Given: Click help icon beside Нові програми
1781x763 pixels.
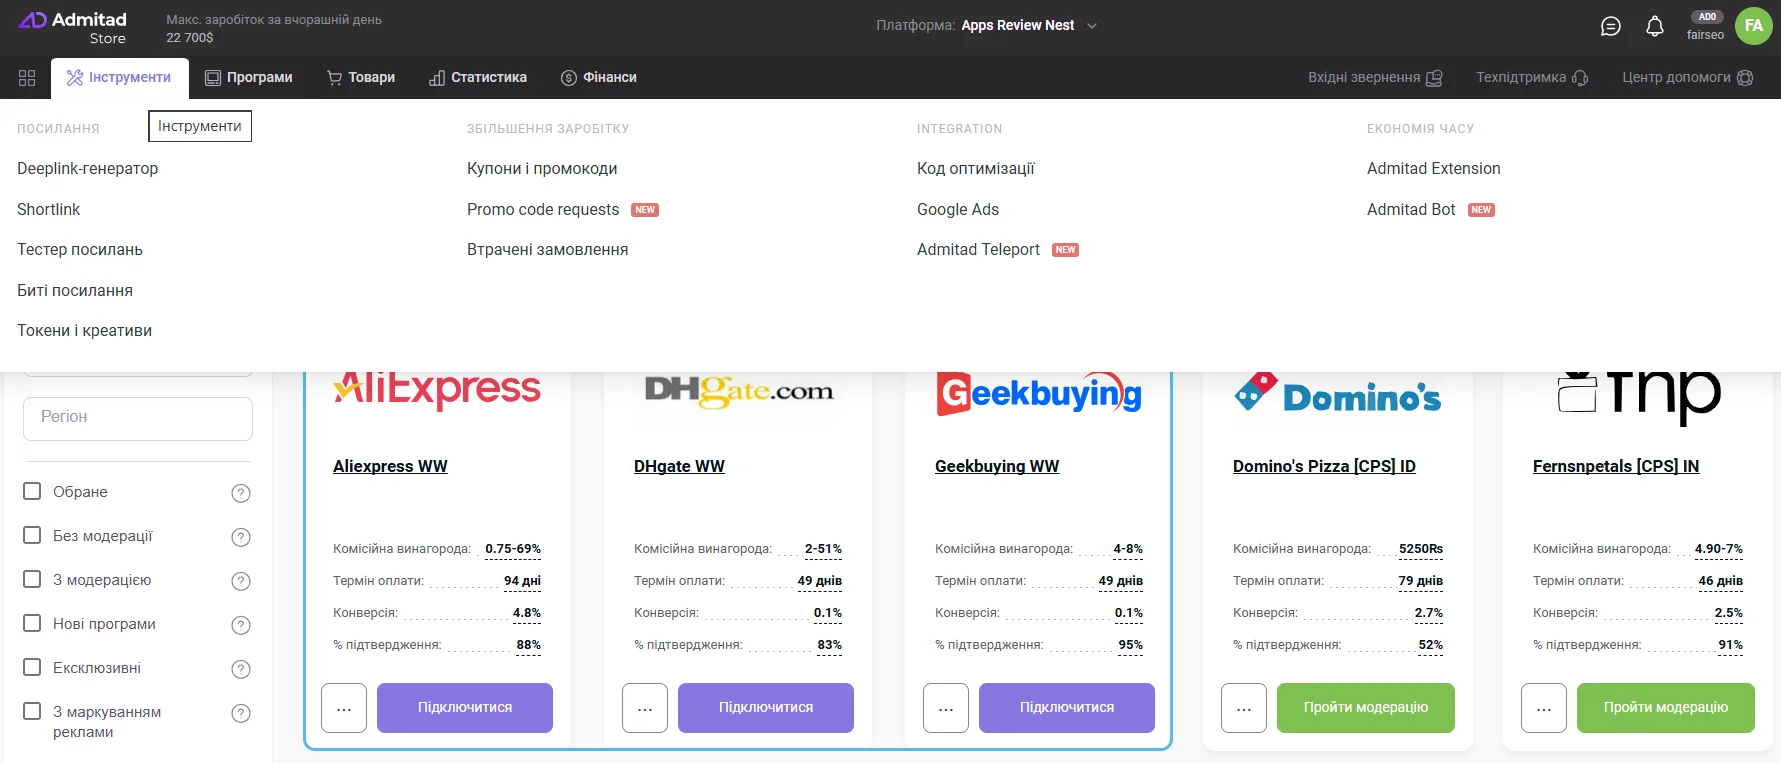Looking at the screenshot, I should [241, 625].
